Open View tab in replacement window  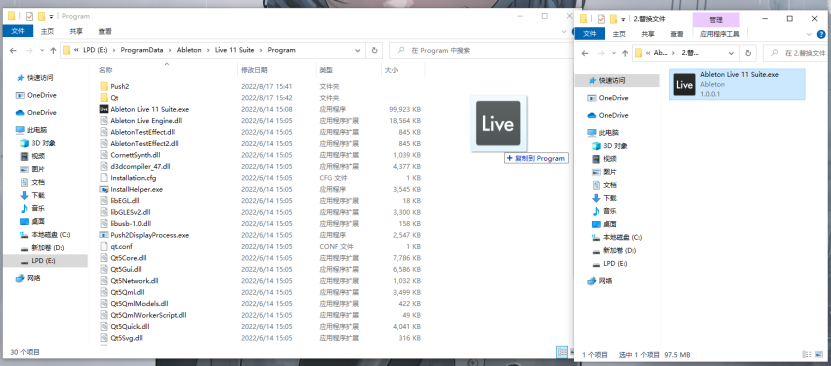pos(677,34)
